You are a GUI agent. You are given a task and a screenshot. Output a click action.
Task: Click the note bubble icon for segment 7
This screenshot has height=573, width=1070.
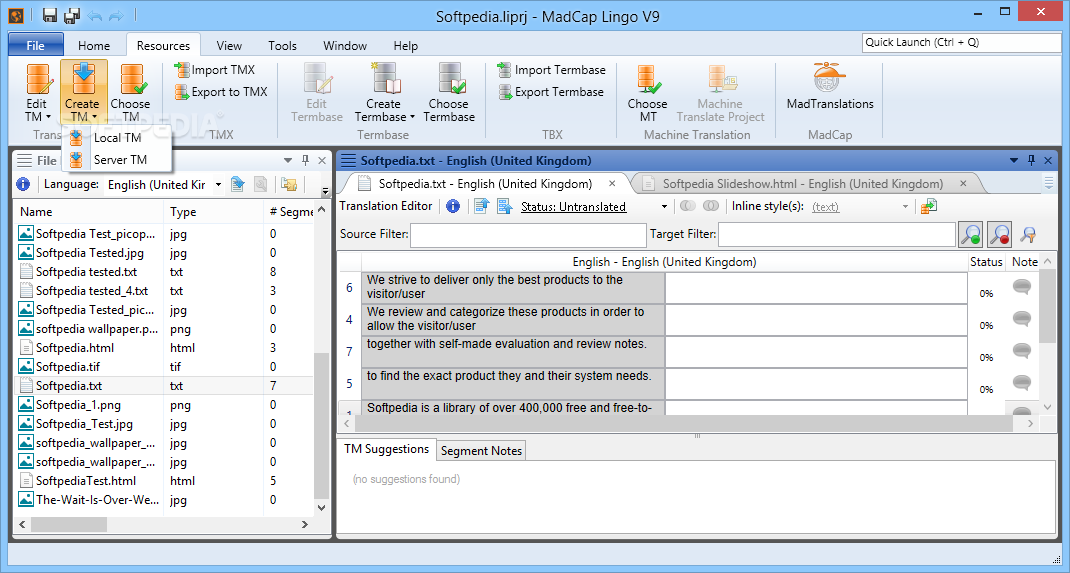1022,351
